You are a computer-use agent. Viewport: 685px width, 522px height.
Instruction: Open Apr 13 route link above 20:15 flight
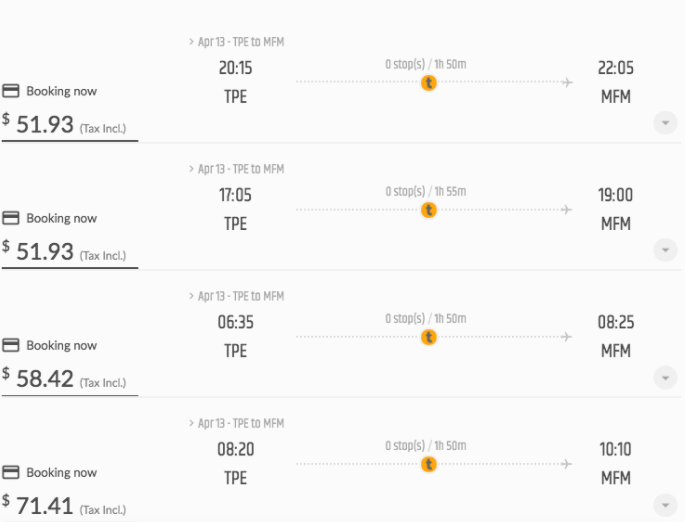(x=236, y=42)
